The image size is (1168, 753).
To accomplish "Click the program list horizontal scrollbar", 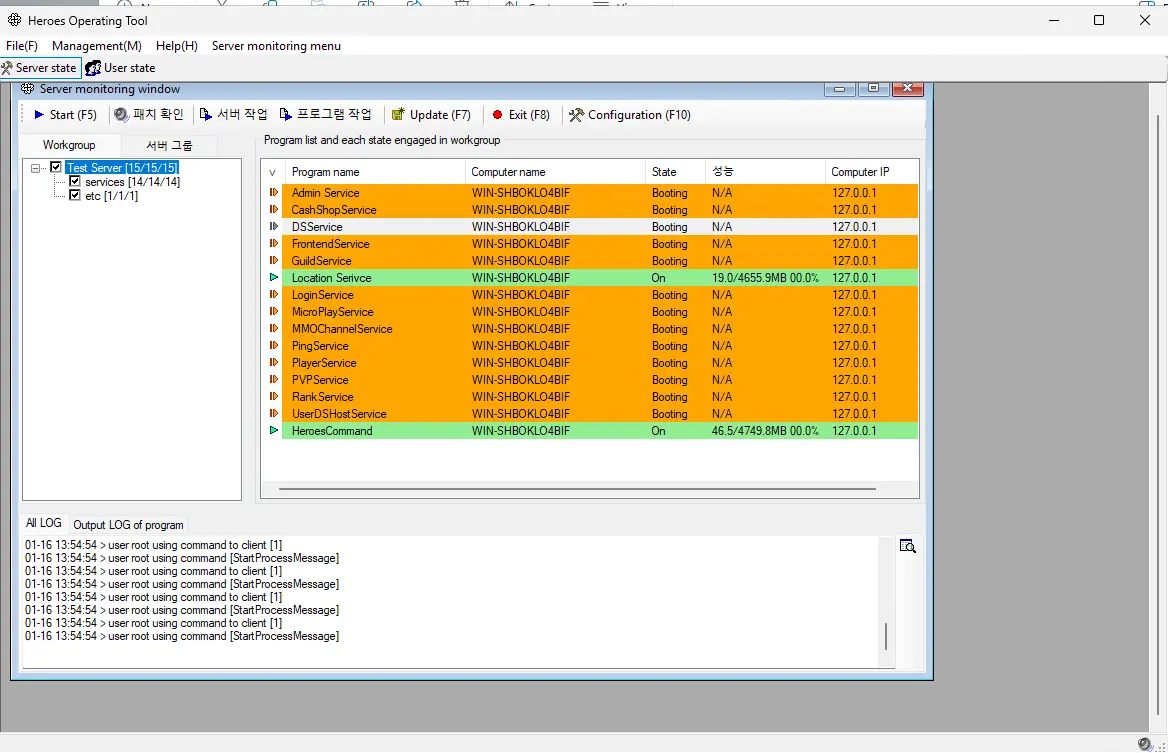I will pos(577,489).
